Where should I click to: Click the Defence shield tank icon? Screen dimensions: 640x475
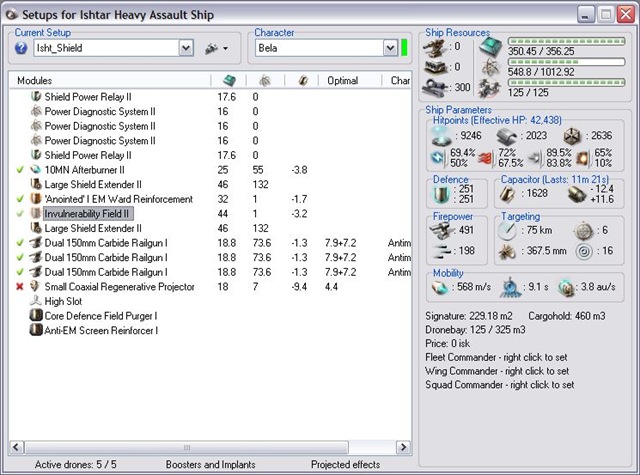pos(441,194)
